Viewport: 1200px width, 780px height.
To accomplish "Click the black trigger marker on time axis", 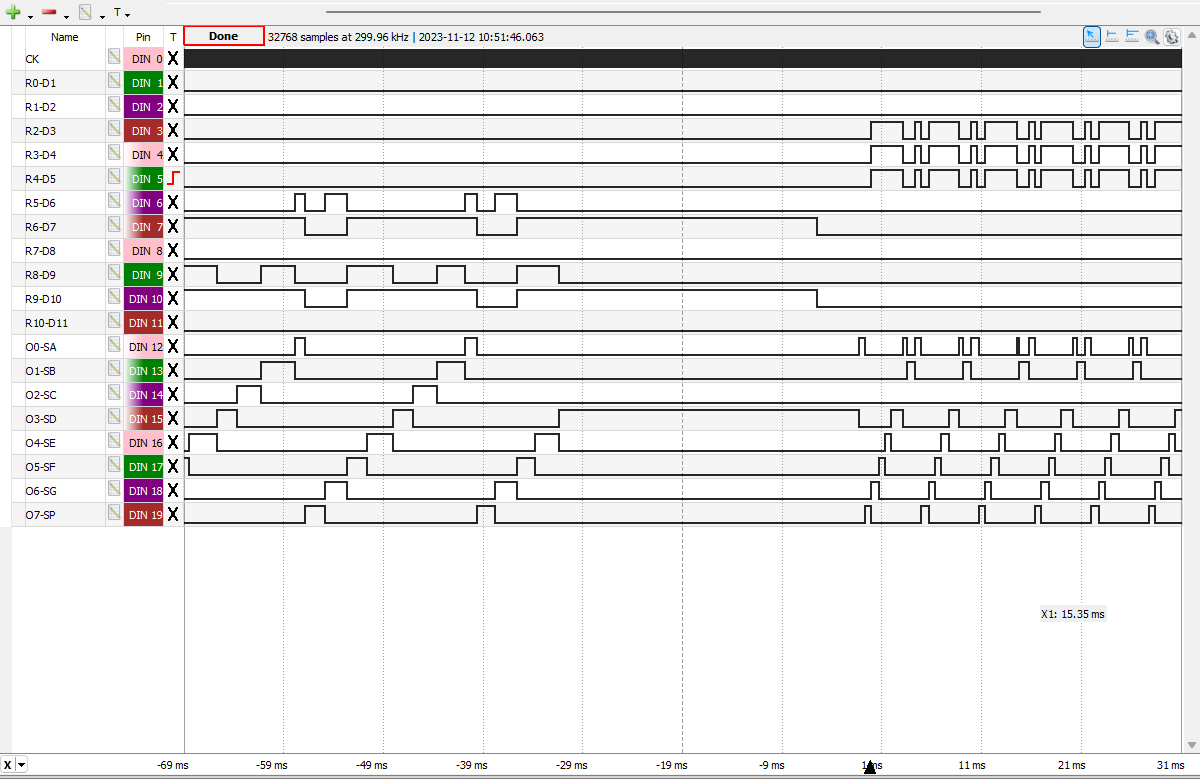I will coord(869,767).
